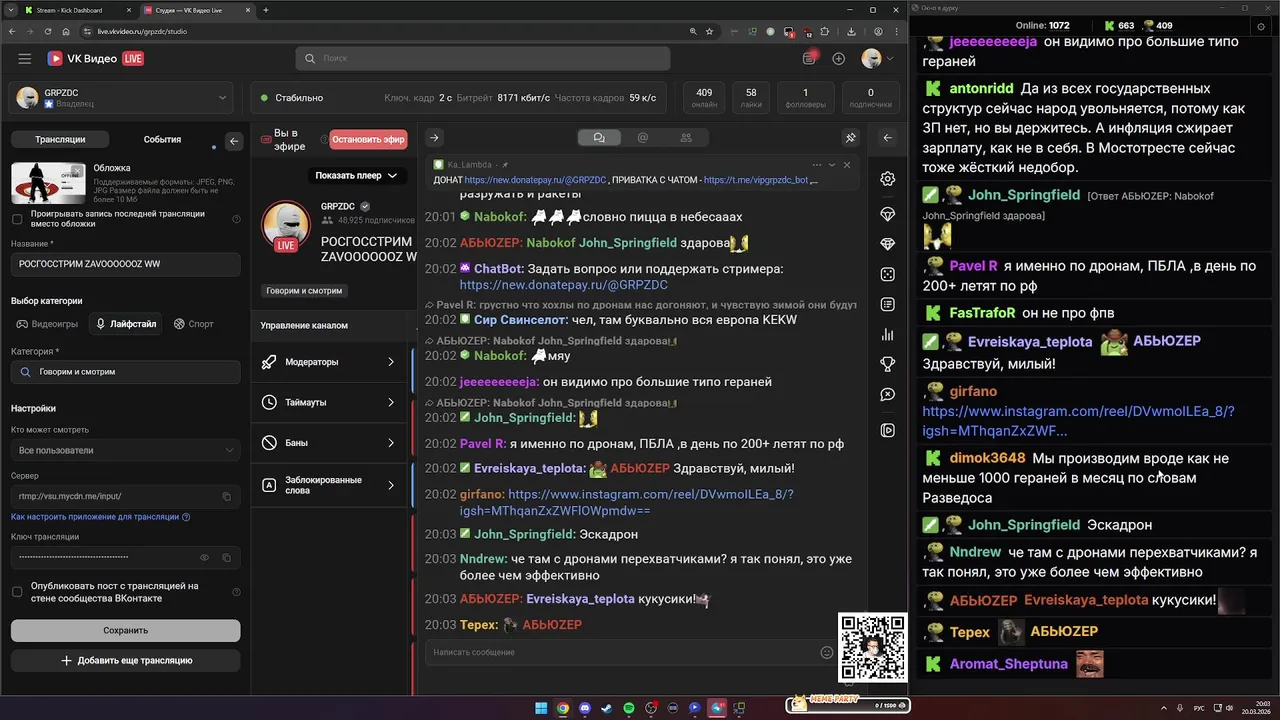The width and height of the screenshot is (1280, 720).
Task: Open Баны section
Action: [x=330, y=442]
